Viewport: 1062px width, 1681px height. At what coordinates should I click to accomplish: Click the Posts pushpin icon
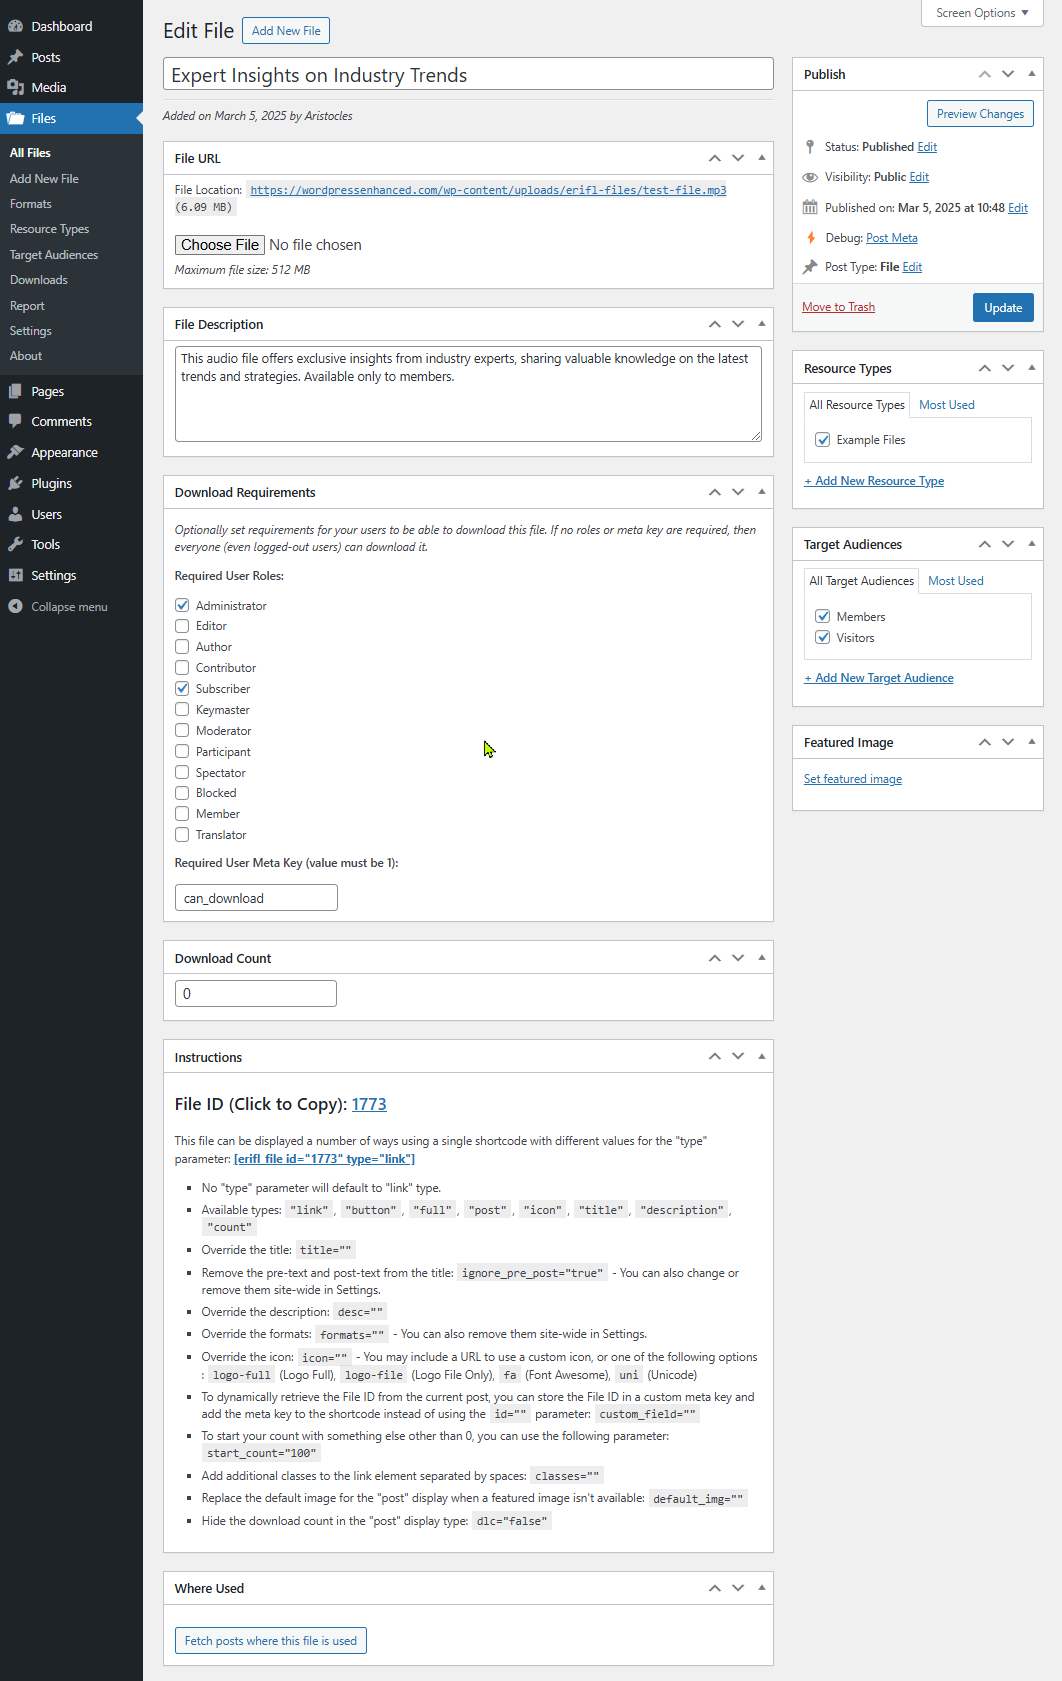[x=15, y=57]
